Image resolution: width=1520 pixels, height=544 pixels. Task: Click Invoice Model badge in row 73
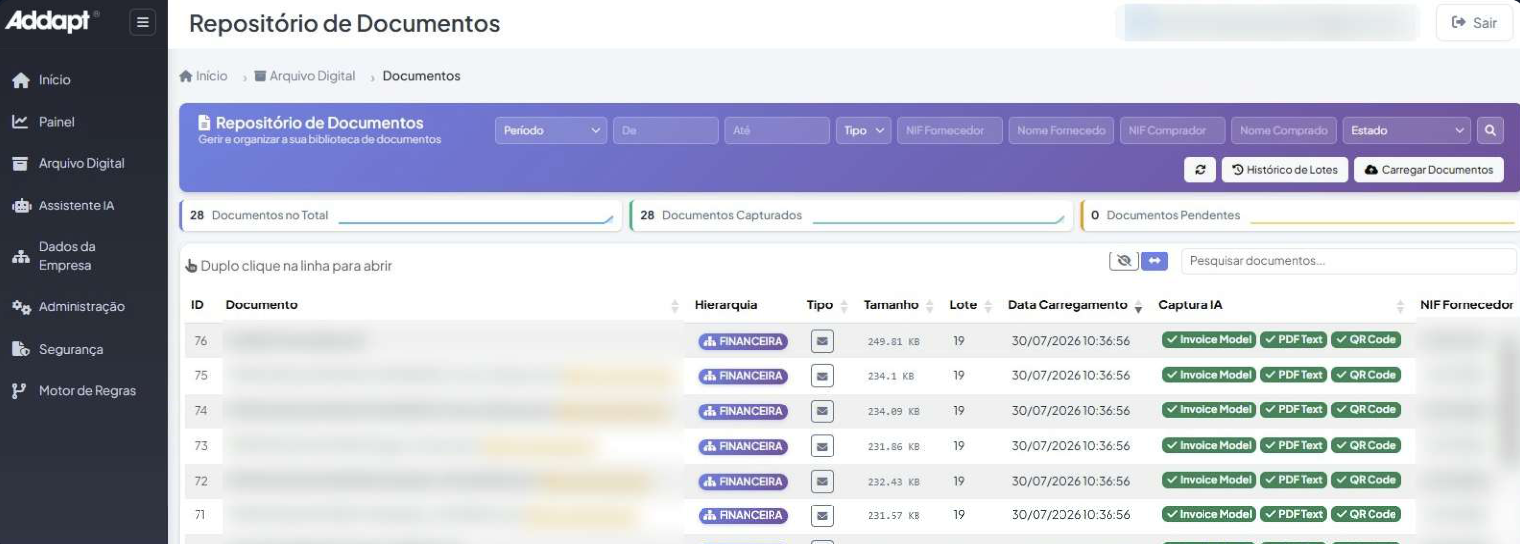pyautogui.click(x=1208, y=445)
